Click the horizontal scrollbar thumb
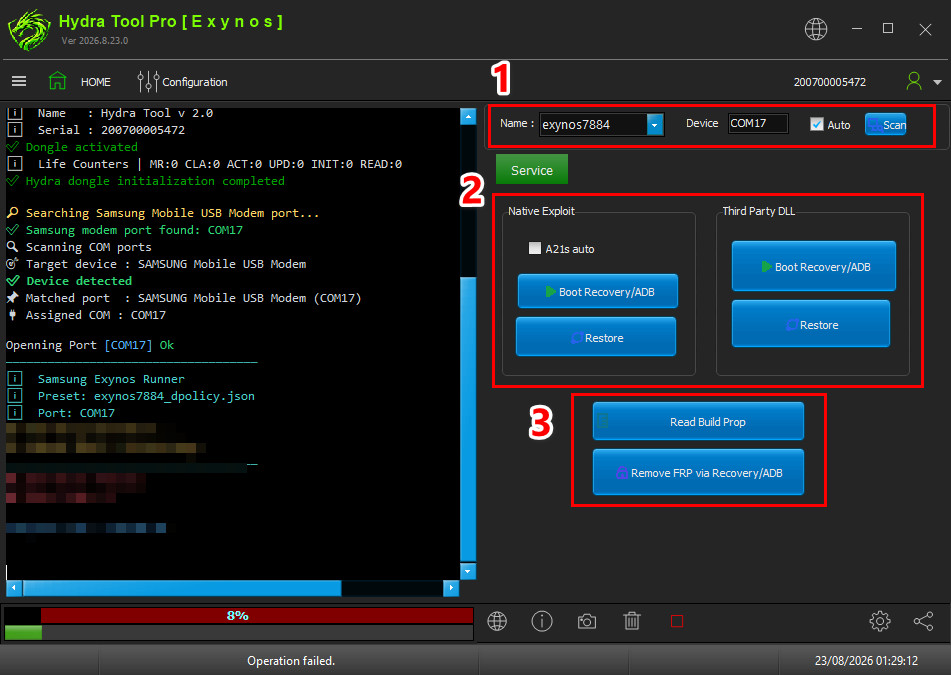Screen dimensions: 951x675 click(182, 588)
